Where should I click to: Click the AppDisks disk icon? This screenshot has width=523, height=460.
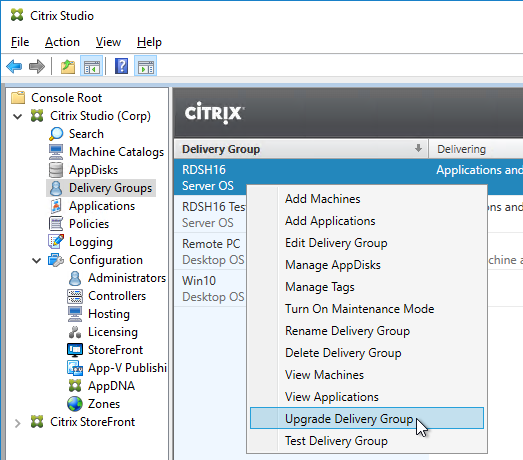pos(56,170)
